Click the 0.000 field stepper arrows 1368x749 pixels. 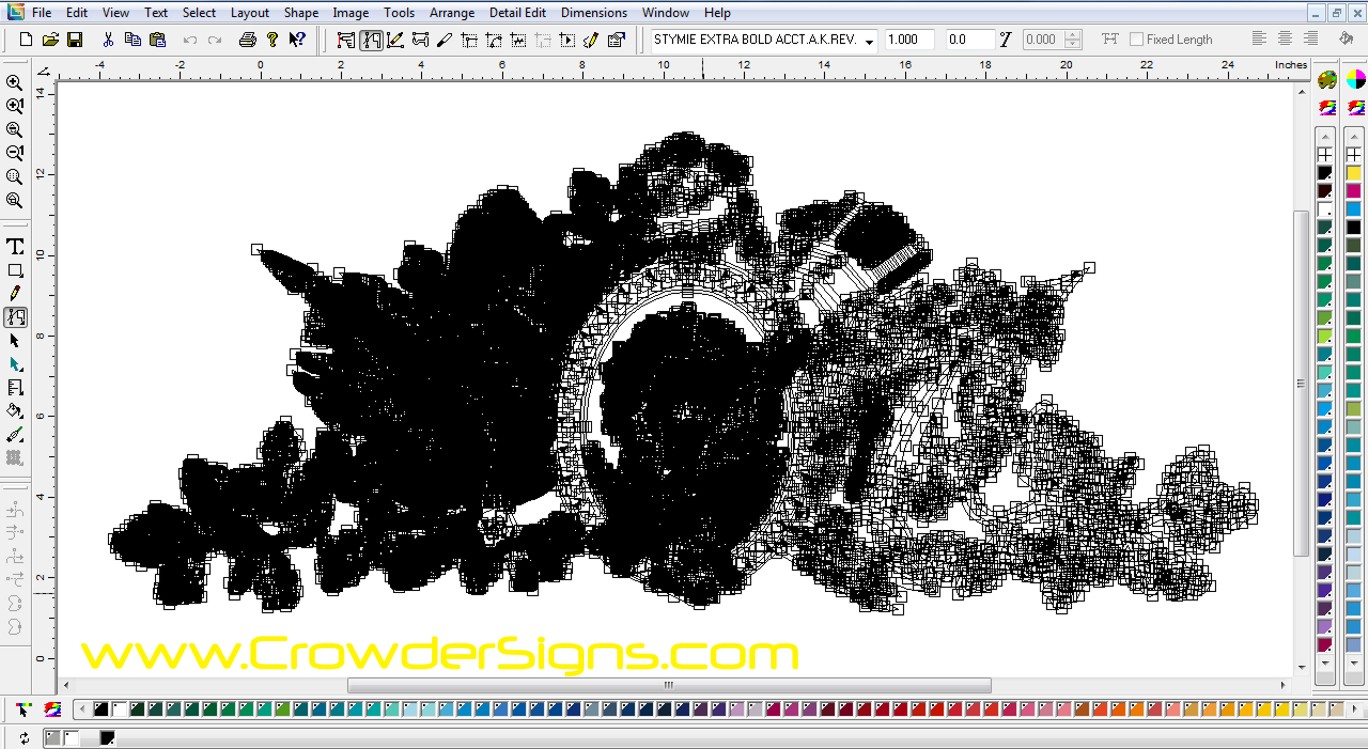[1073, 40]
